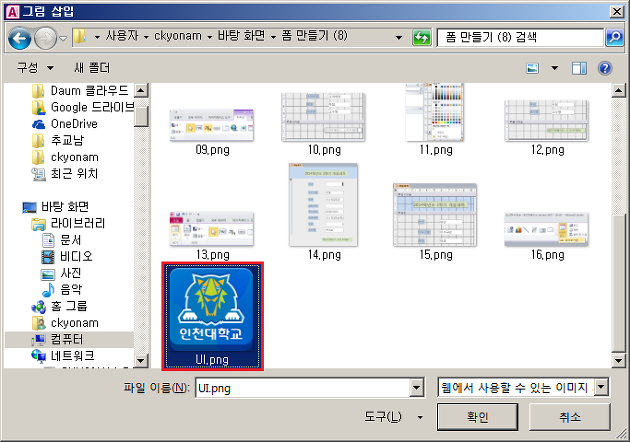
Task: Click the 새 폴더 button
Action: pos(92,68)
